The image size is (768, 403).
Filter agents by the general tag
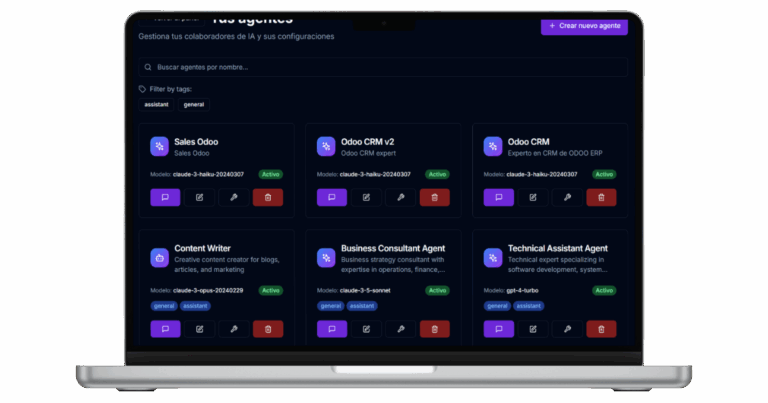coord(194,104)
